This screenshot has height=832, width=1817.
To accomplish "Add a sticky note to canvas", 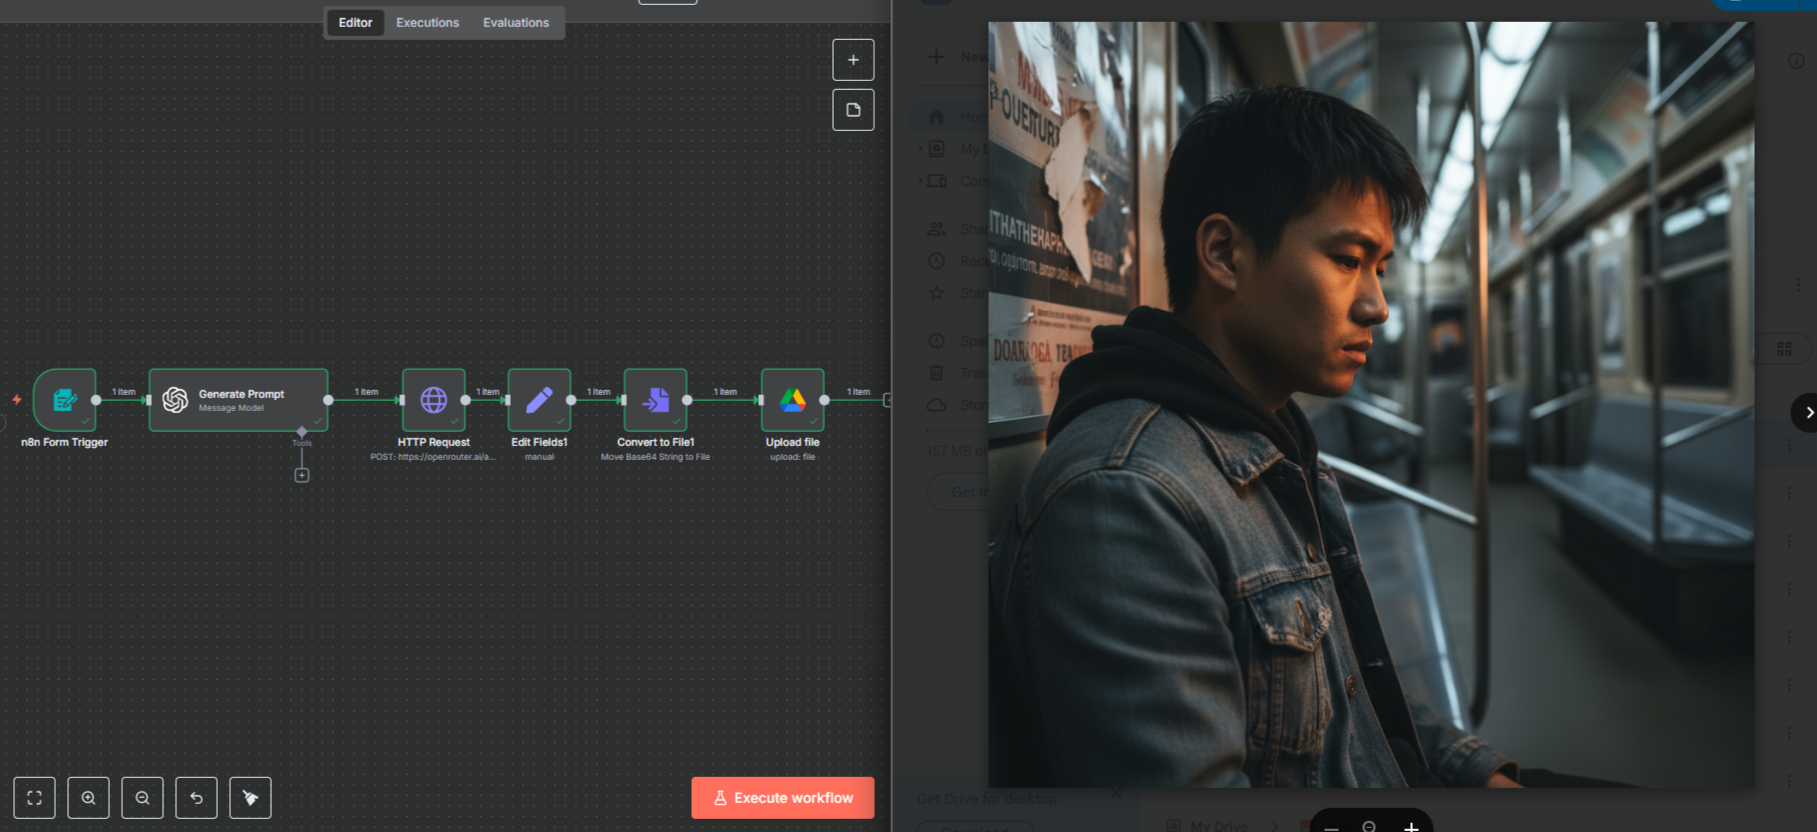I will (853, 110).
